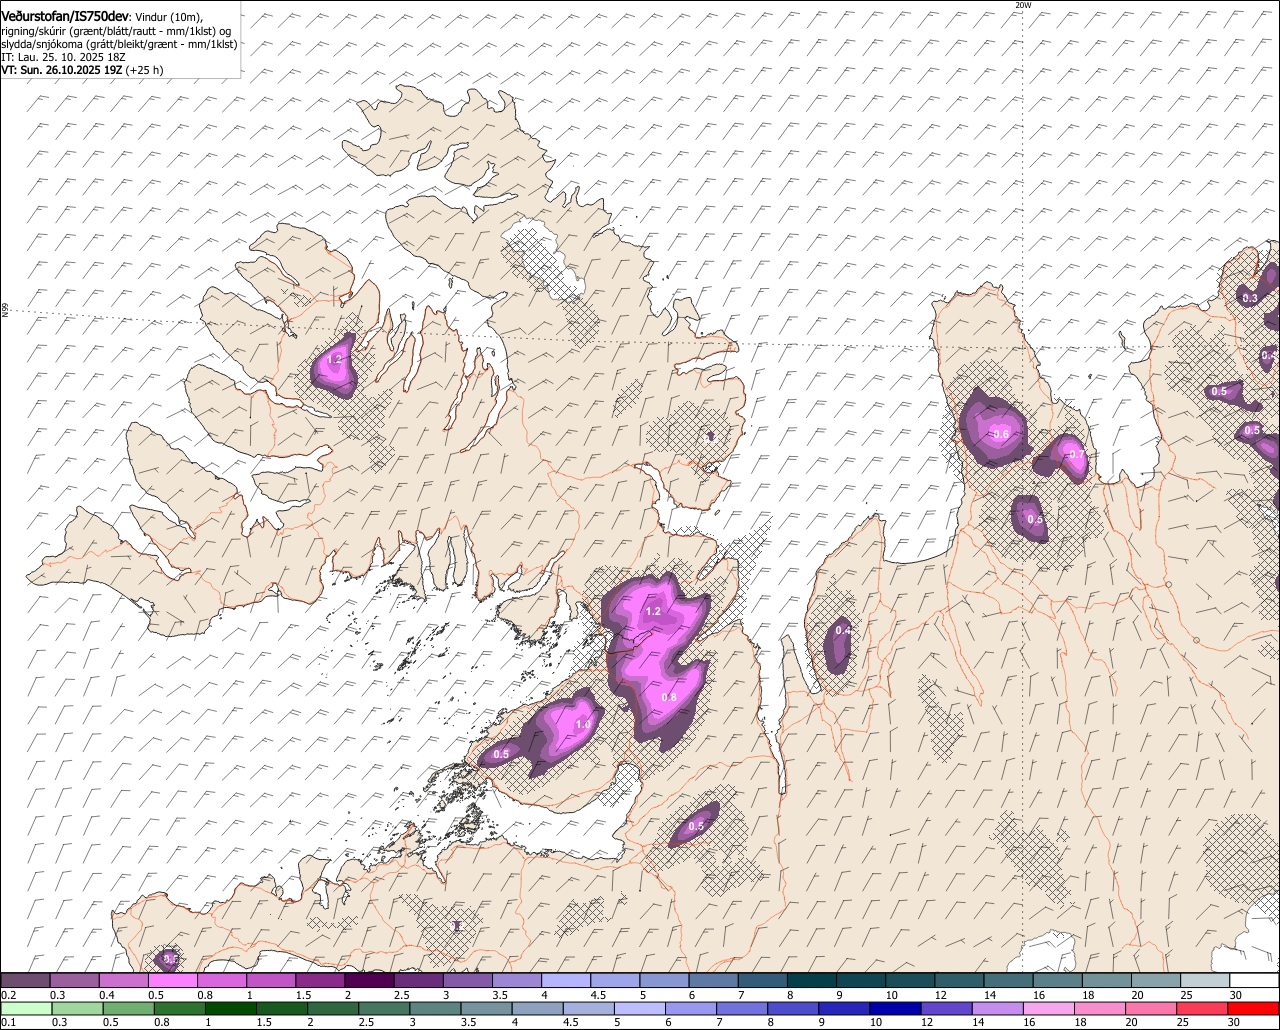Click the 3.5 number under the bottom legend row
Image resolution: width=1280 pixels, height=1030 pixels.
click(x=469, y=1022)
